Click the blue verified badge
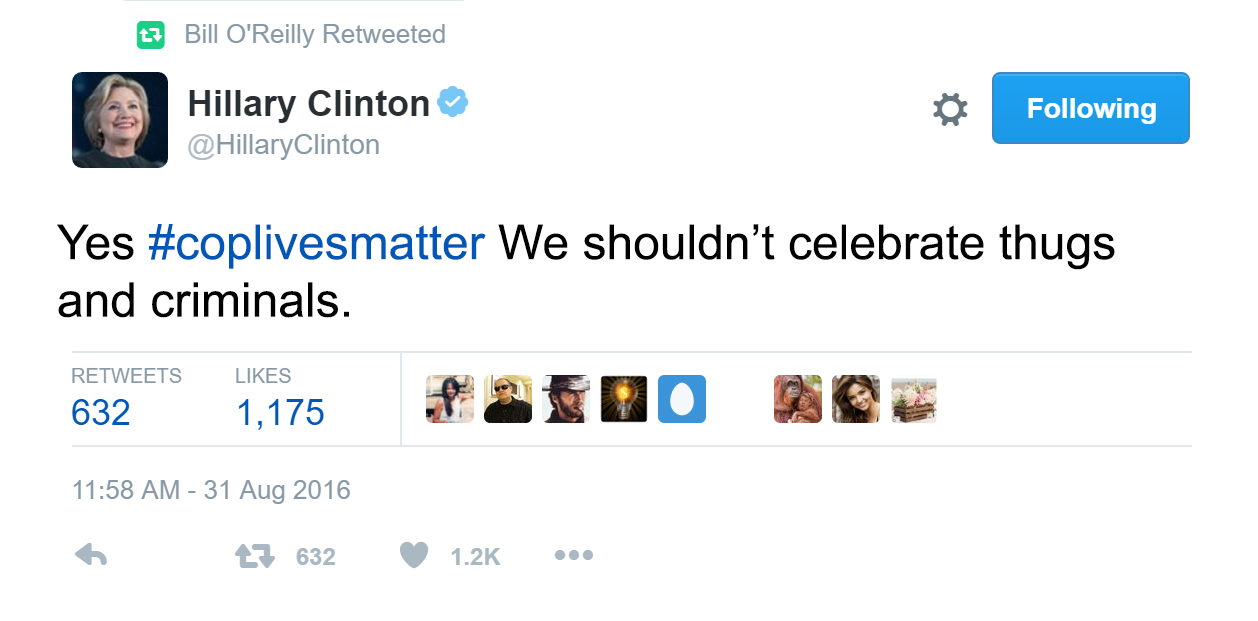This screenshot has width=1258, height=621. pos(453,102)
